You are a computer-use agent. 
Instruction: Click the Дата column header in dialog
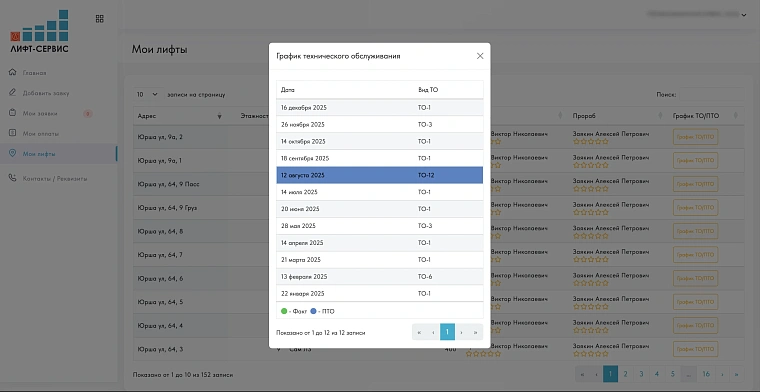[345, 90]
